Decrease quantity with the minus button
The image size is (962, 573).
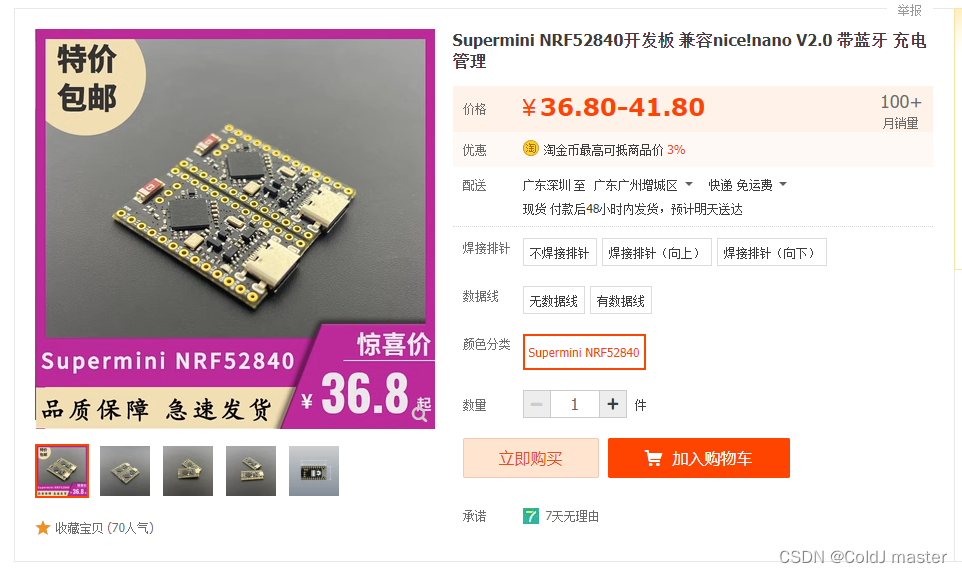(x=537, y=404)
